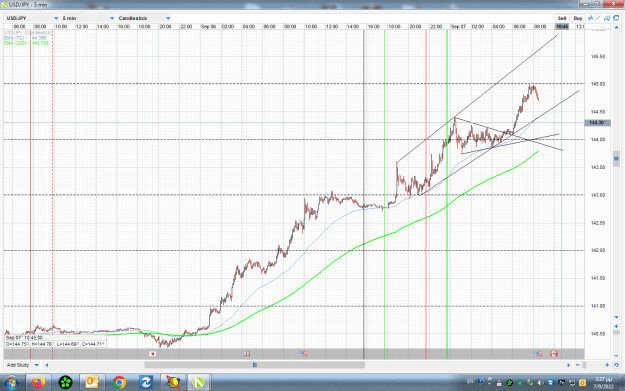Click the volume speaker tray icon
Screen dimensions: 625x391
pos(541,383)
